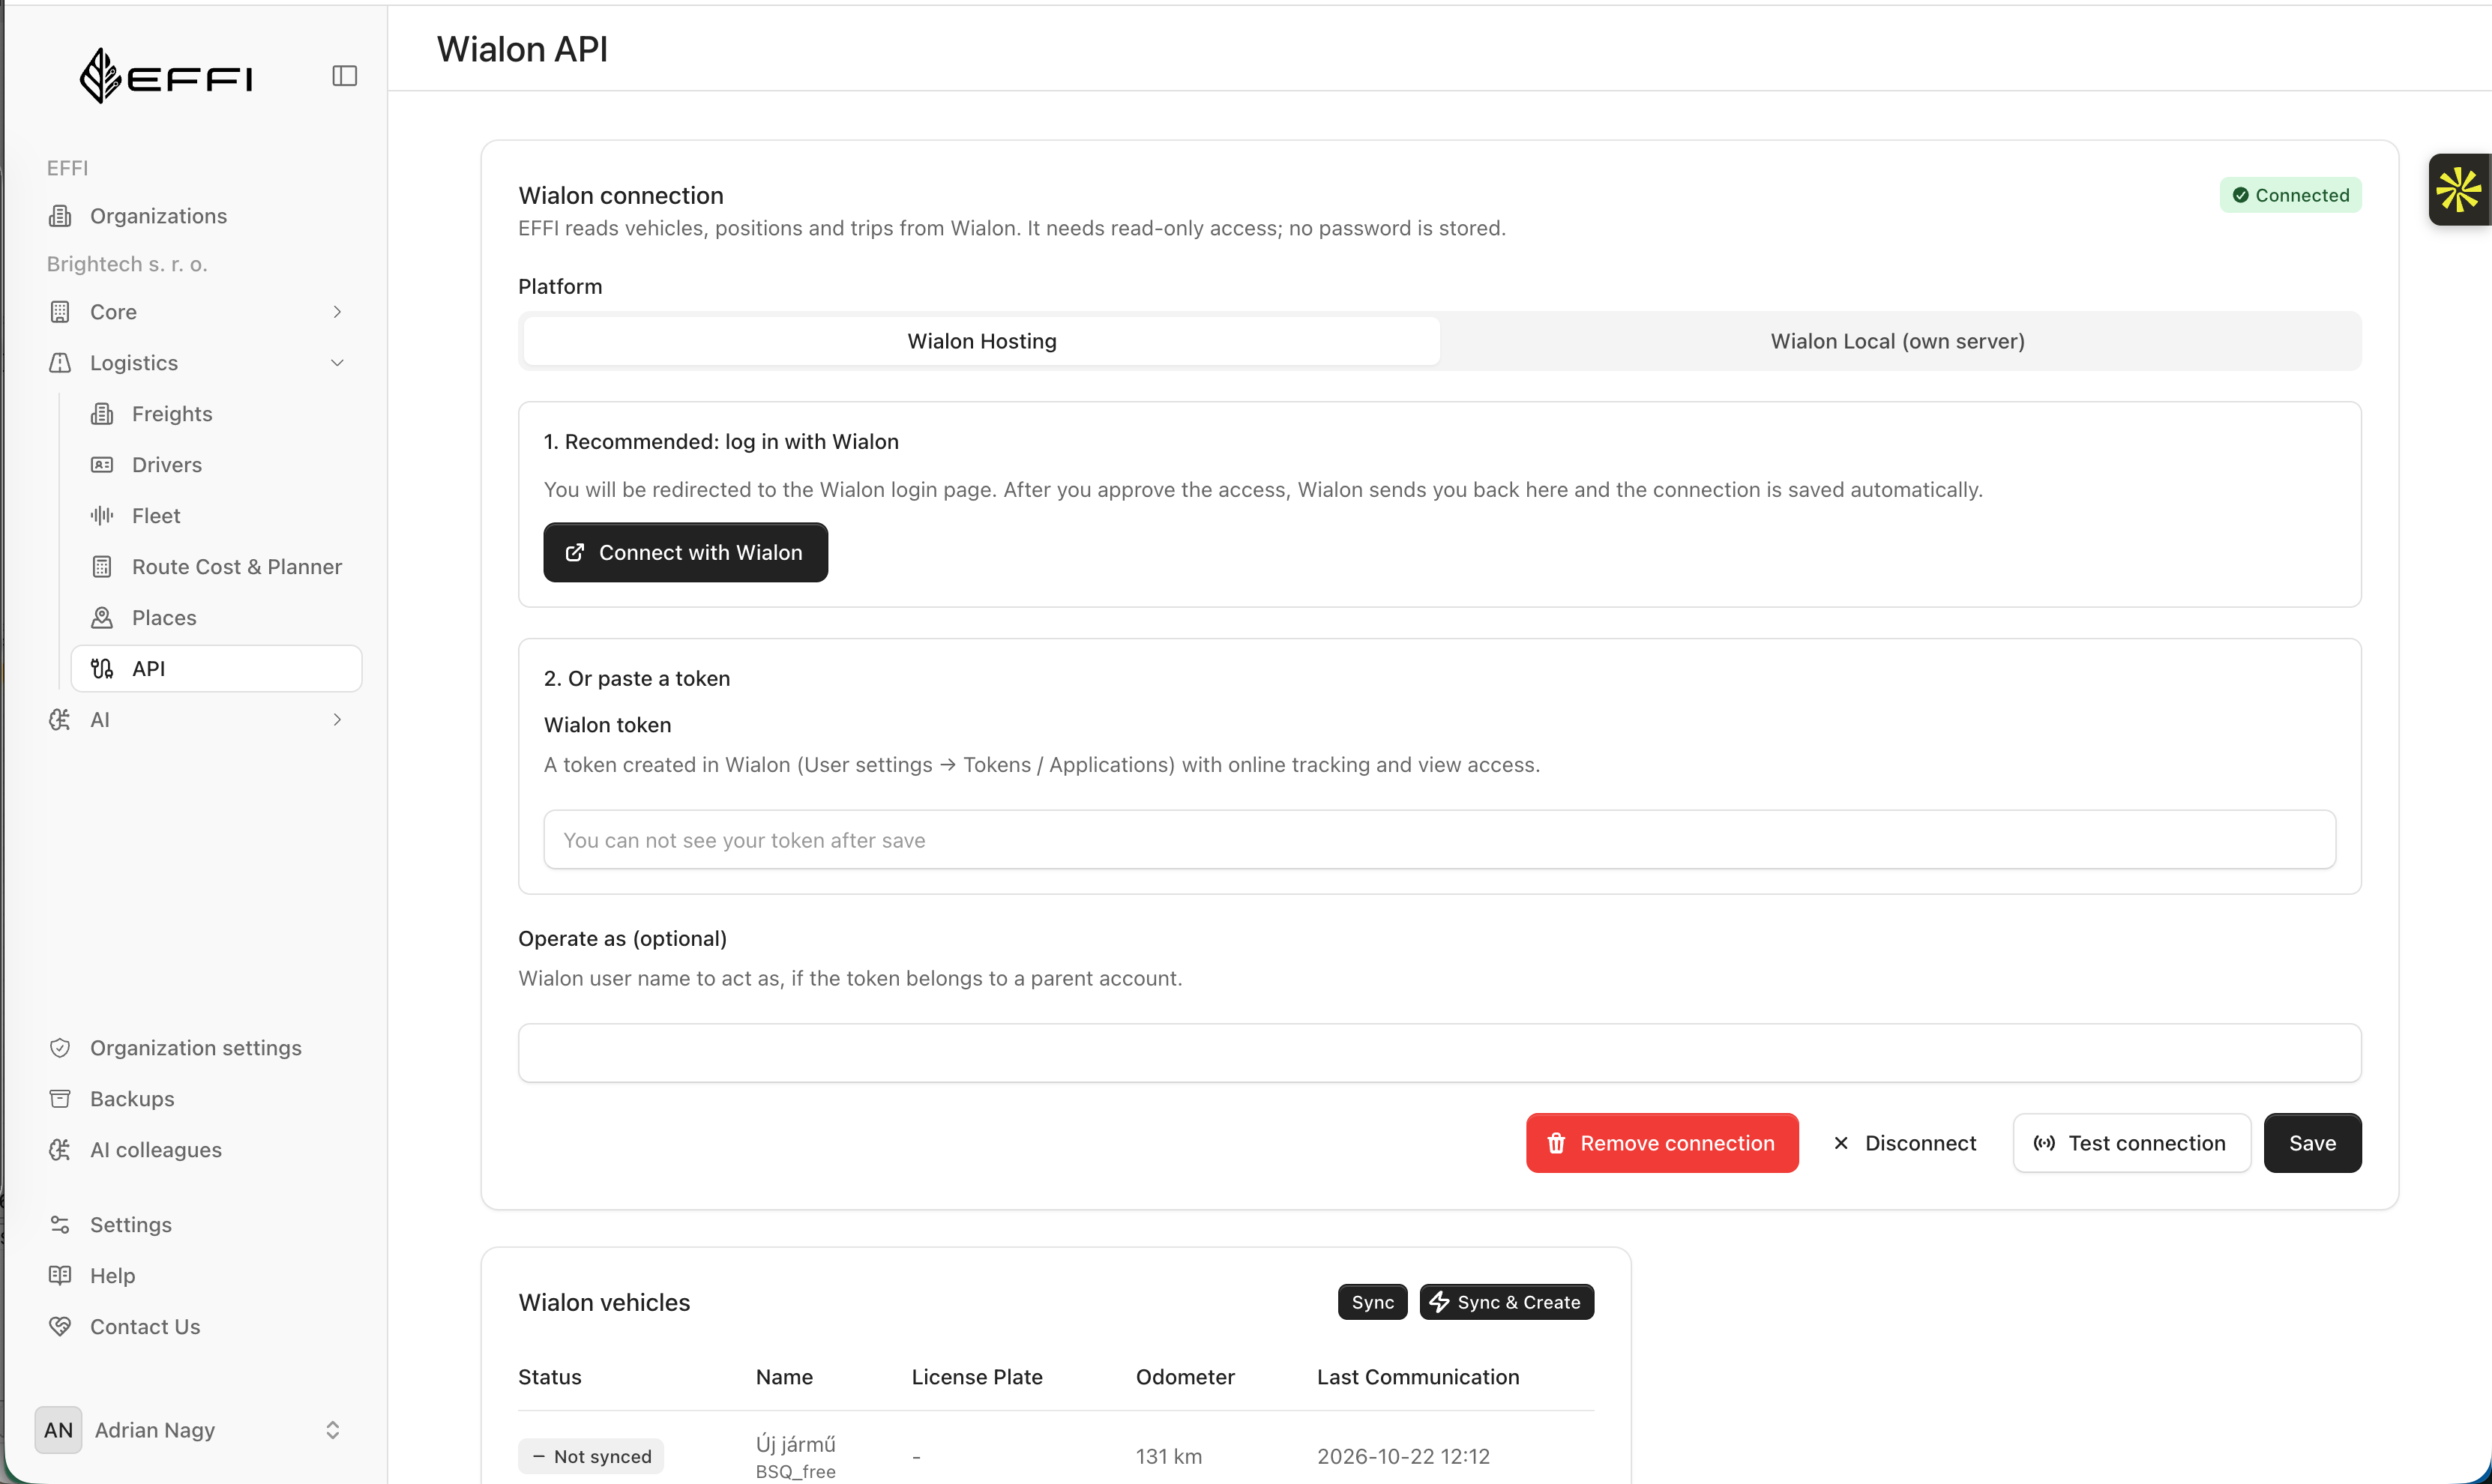The height and width of the screenshot is (1484, 2492).
Task: Click the Sync & Create button
Action: click(x=1506, y=1302)
